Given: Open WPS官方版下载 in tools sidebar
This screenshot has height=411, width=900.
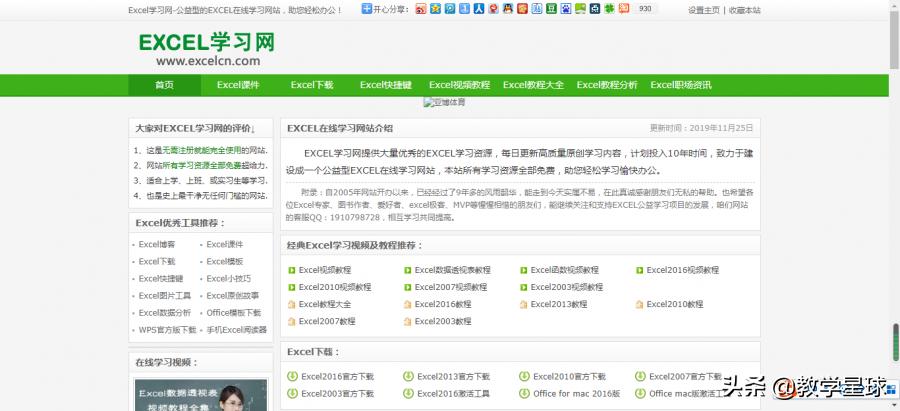Looking at the screenshot, I should (167, 330).
